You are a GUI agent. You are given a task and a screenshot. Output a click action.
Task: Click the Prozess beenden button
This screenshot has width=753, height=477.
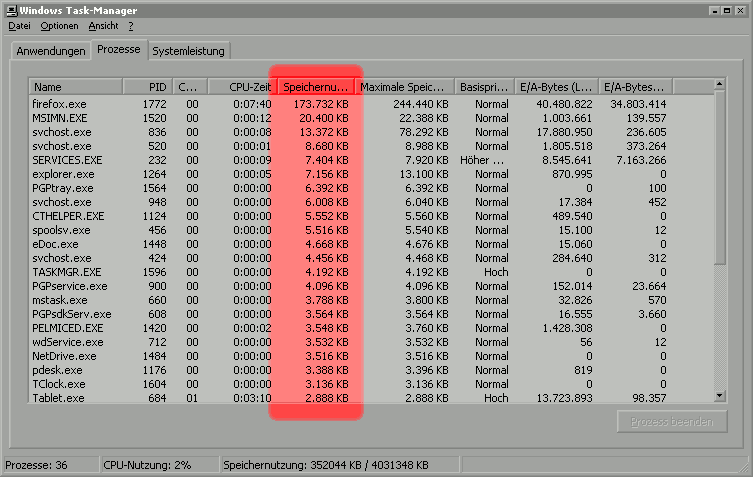[671, 421]
